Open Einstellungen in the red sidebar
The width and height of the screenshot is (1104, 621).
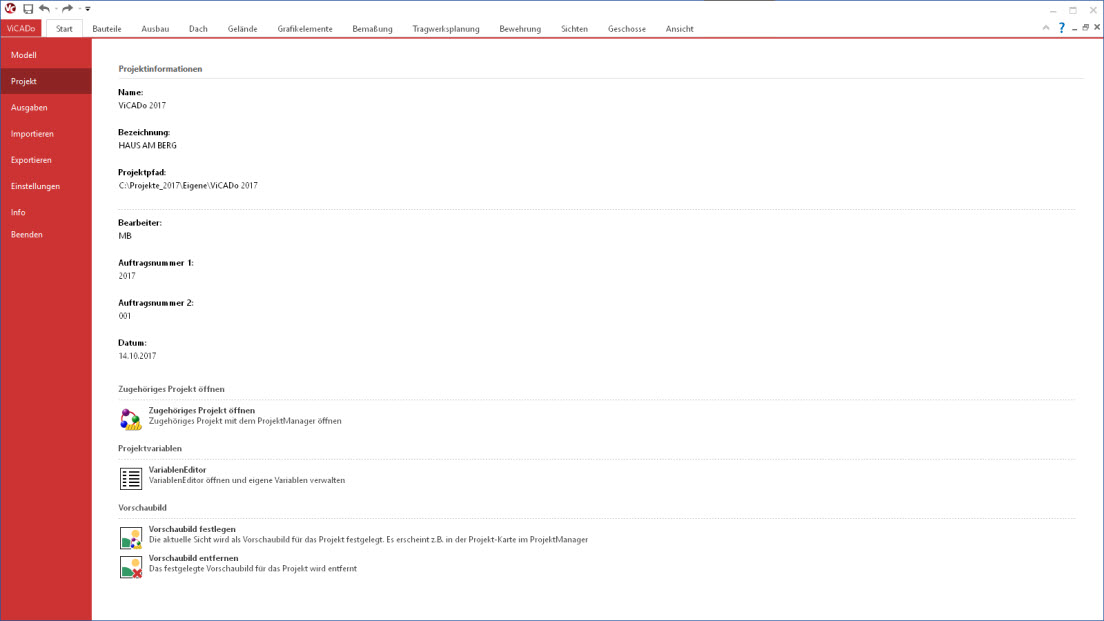(x=46, y=187)
